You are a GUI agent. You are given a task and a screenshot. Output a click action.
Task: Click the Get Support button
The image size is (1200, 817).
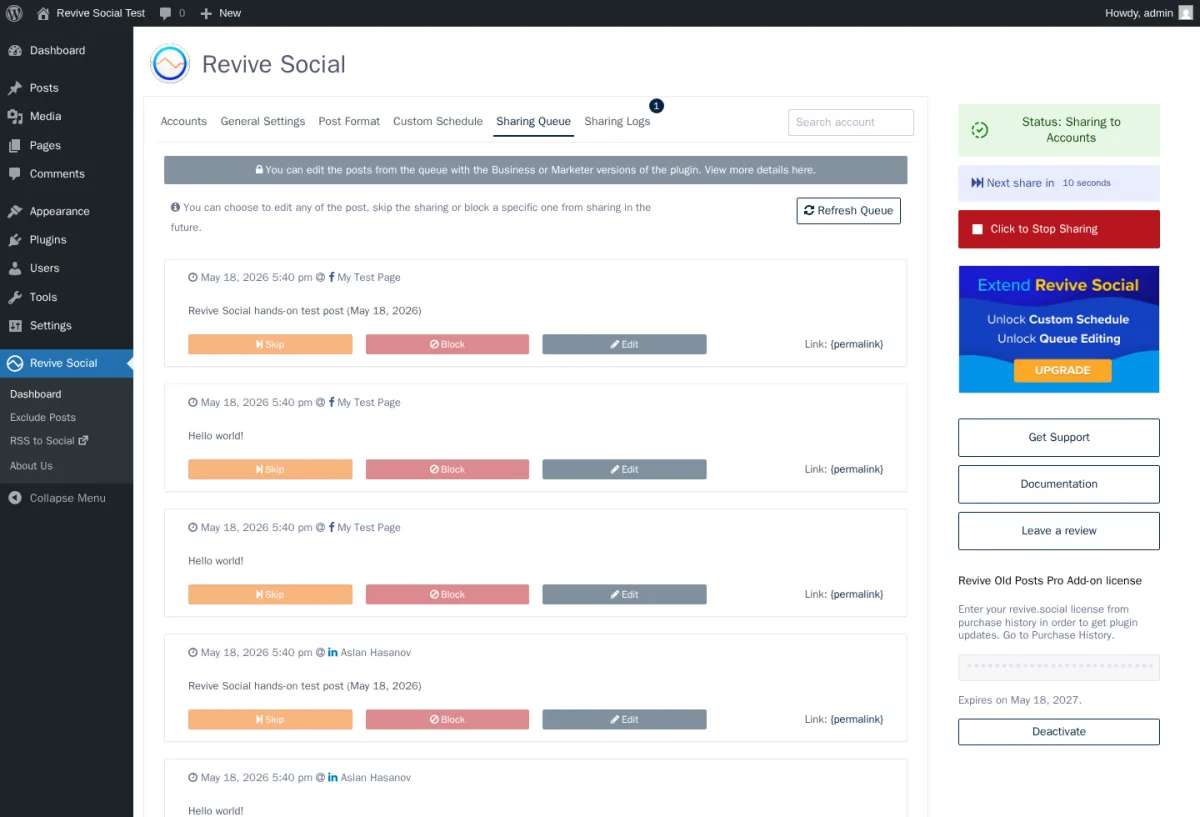tap(1059, 437)
